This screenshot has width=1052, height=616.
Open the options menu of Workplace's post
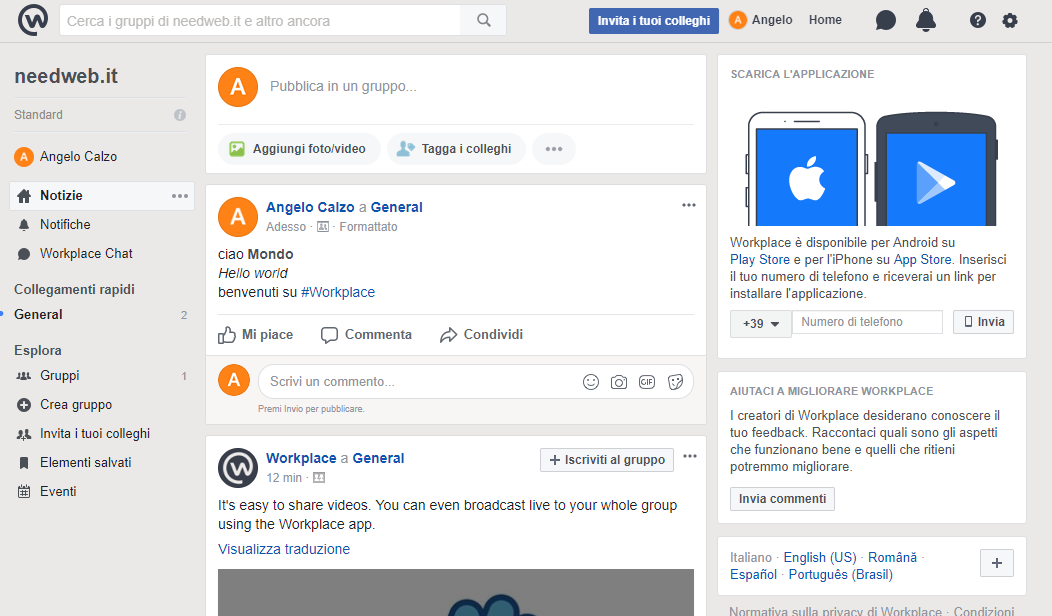click(x=690, y=456)
